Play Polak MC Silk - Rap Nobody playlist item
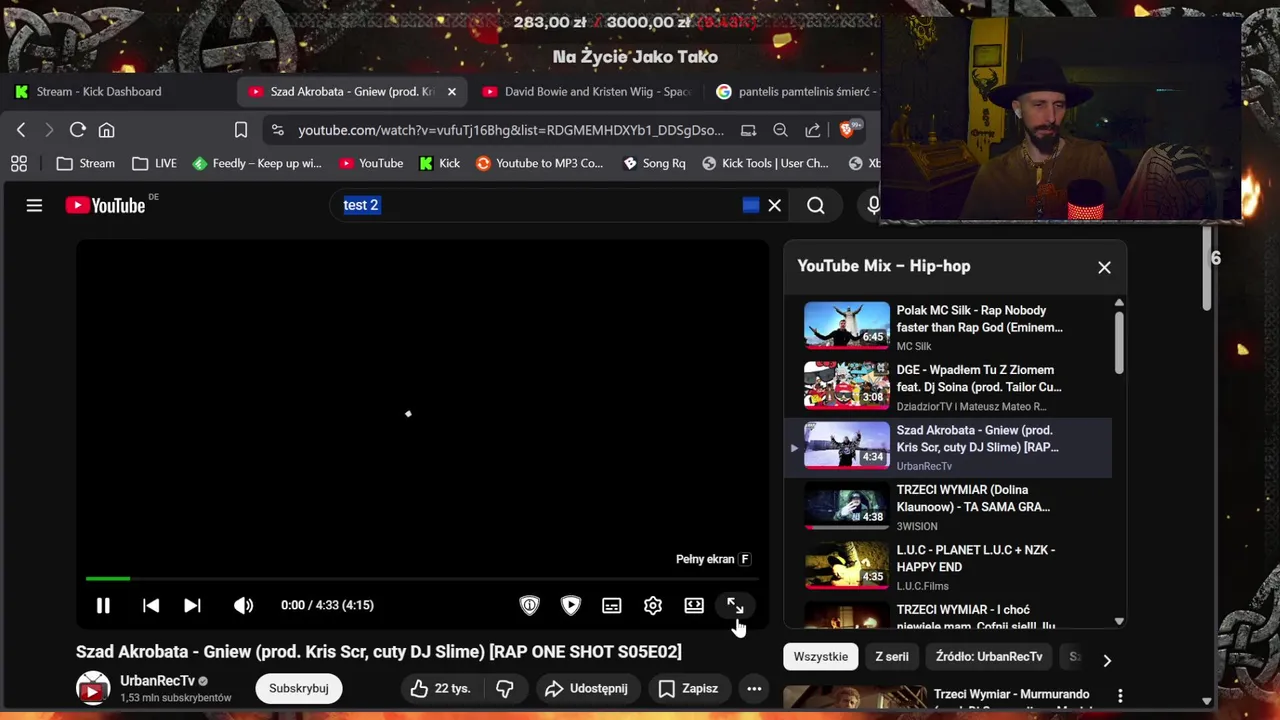 pos(948,327)
